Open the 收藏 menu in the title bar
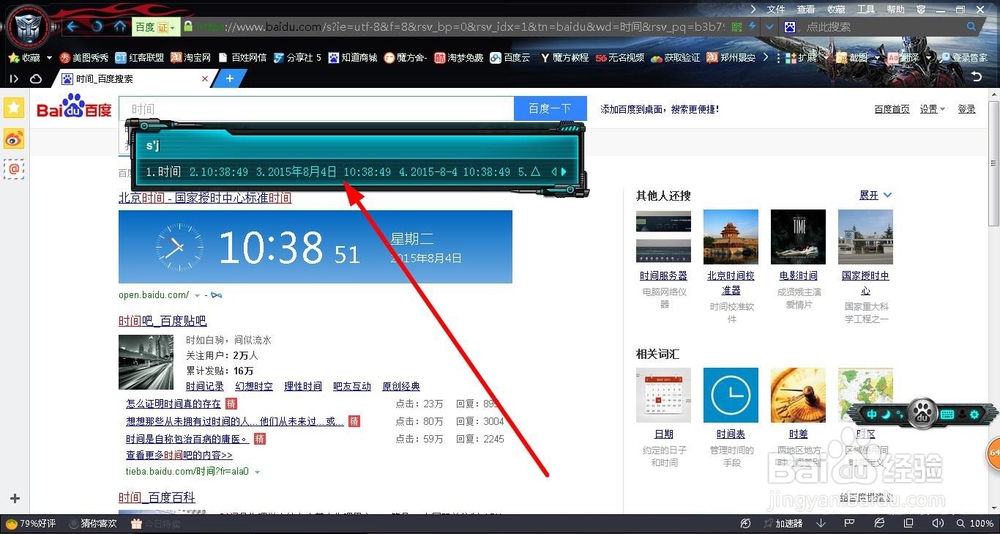Screen dimensions: 1000x534 [x=836, y=9]
